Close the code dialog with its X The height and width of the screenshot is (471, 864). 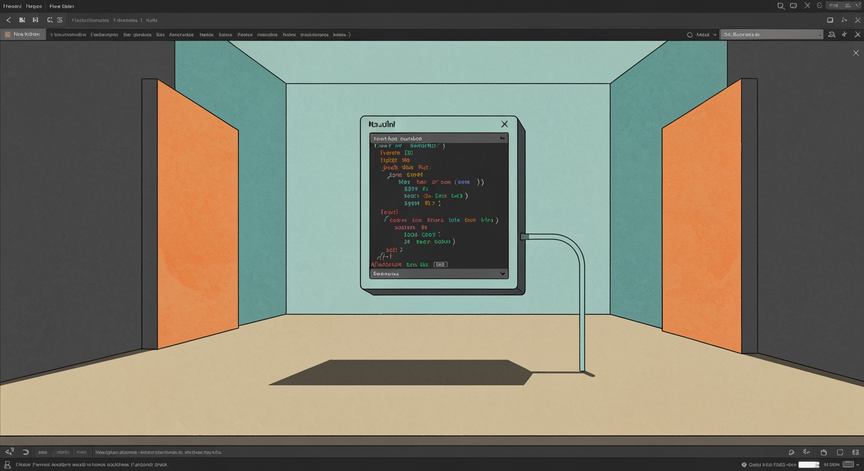pos(504,124)
